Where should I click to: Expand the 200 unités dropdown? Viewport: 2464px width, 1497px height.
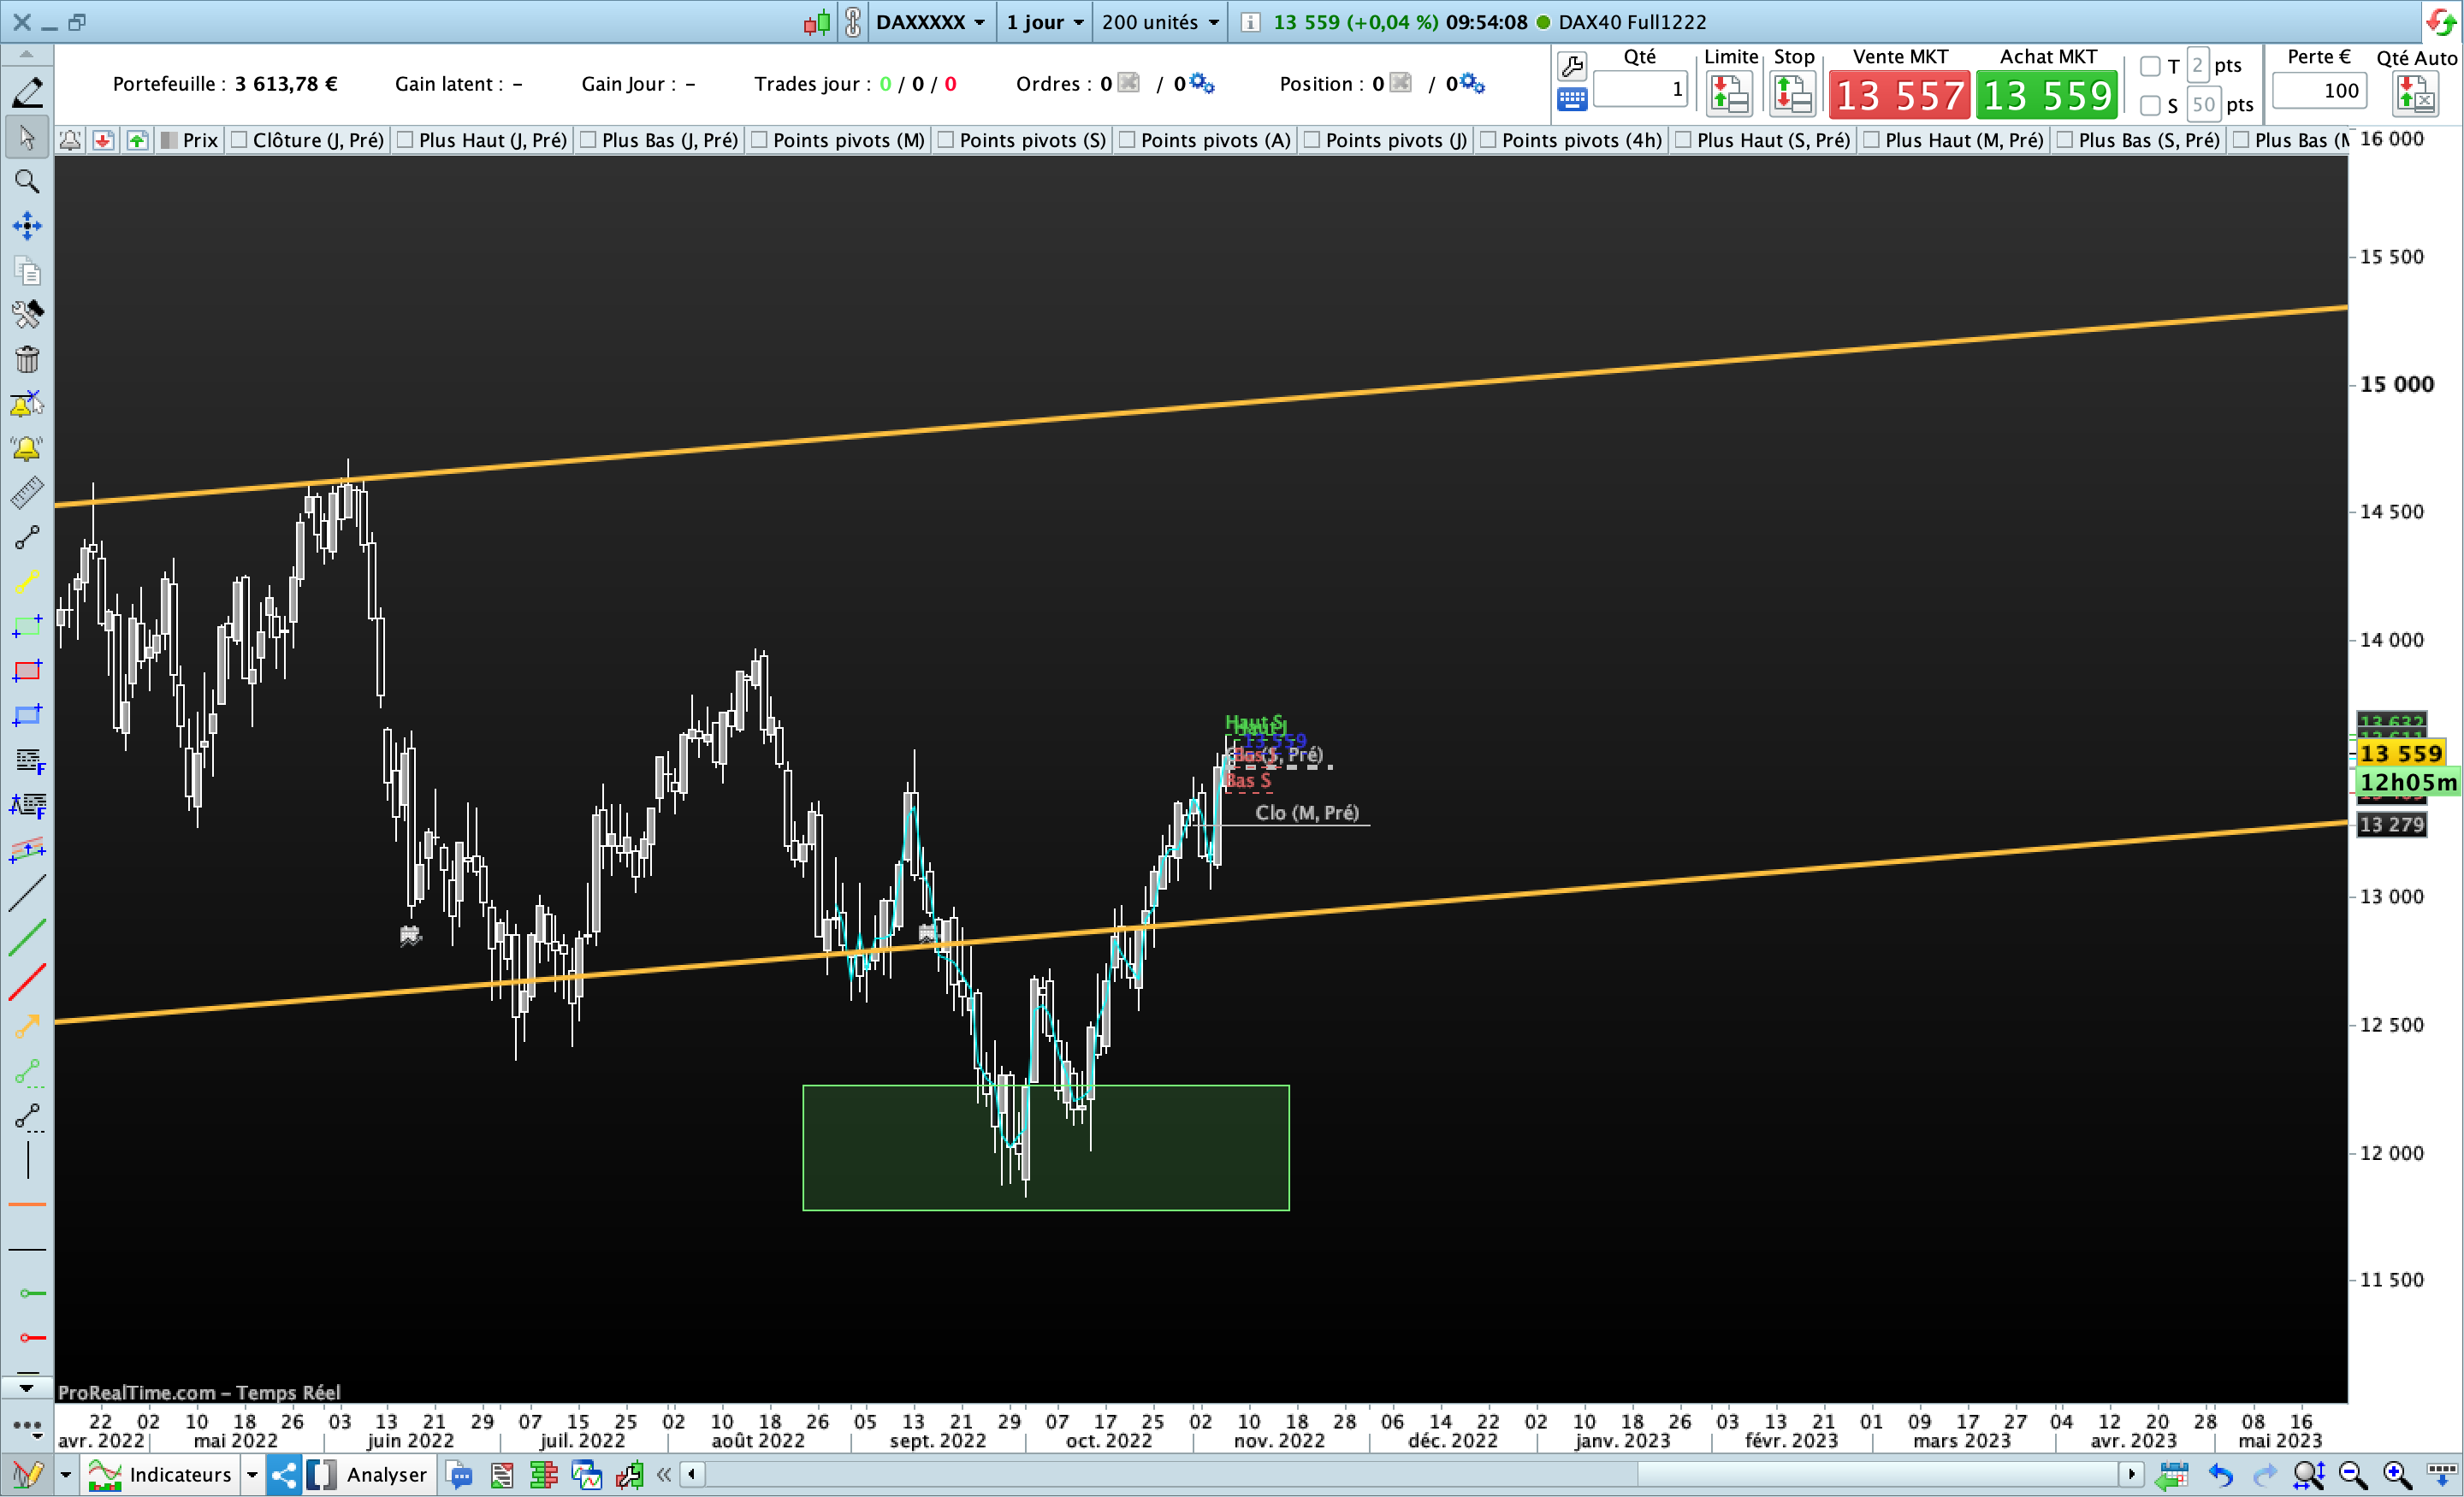(x=1160, y=22)
